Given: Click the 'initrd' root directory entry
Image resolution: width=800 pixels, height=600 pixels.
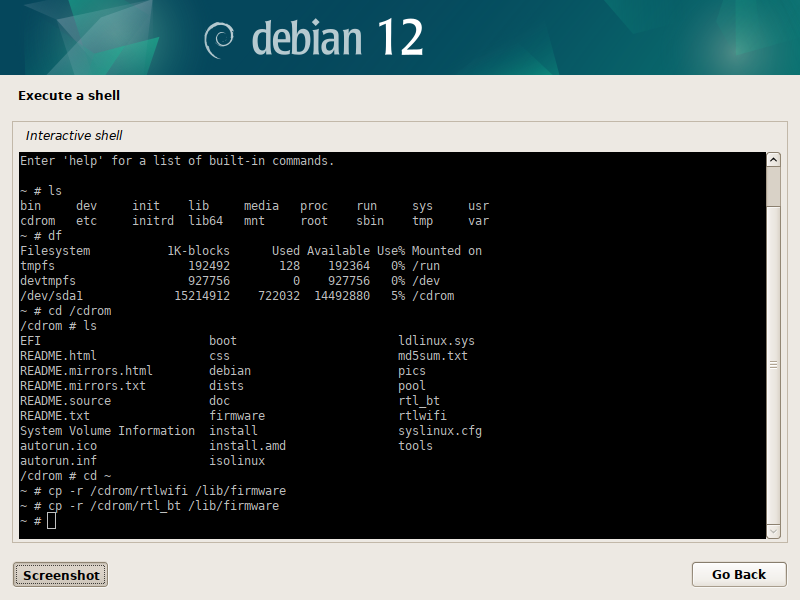Looking at the screenshot, I should (x=153, y=220).
